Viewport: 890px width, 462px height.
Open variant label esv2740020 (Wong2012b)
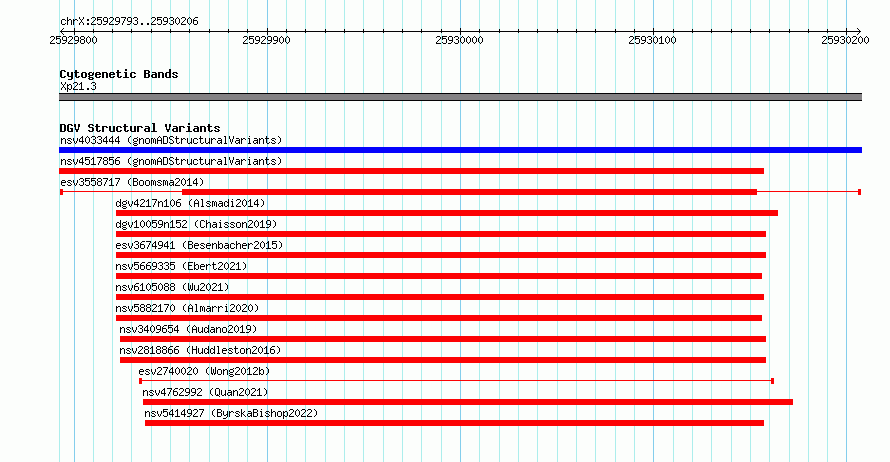pyautogui.click(x=204, y=371)
